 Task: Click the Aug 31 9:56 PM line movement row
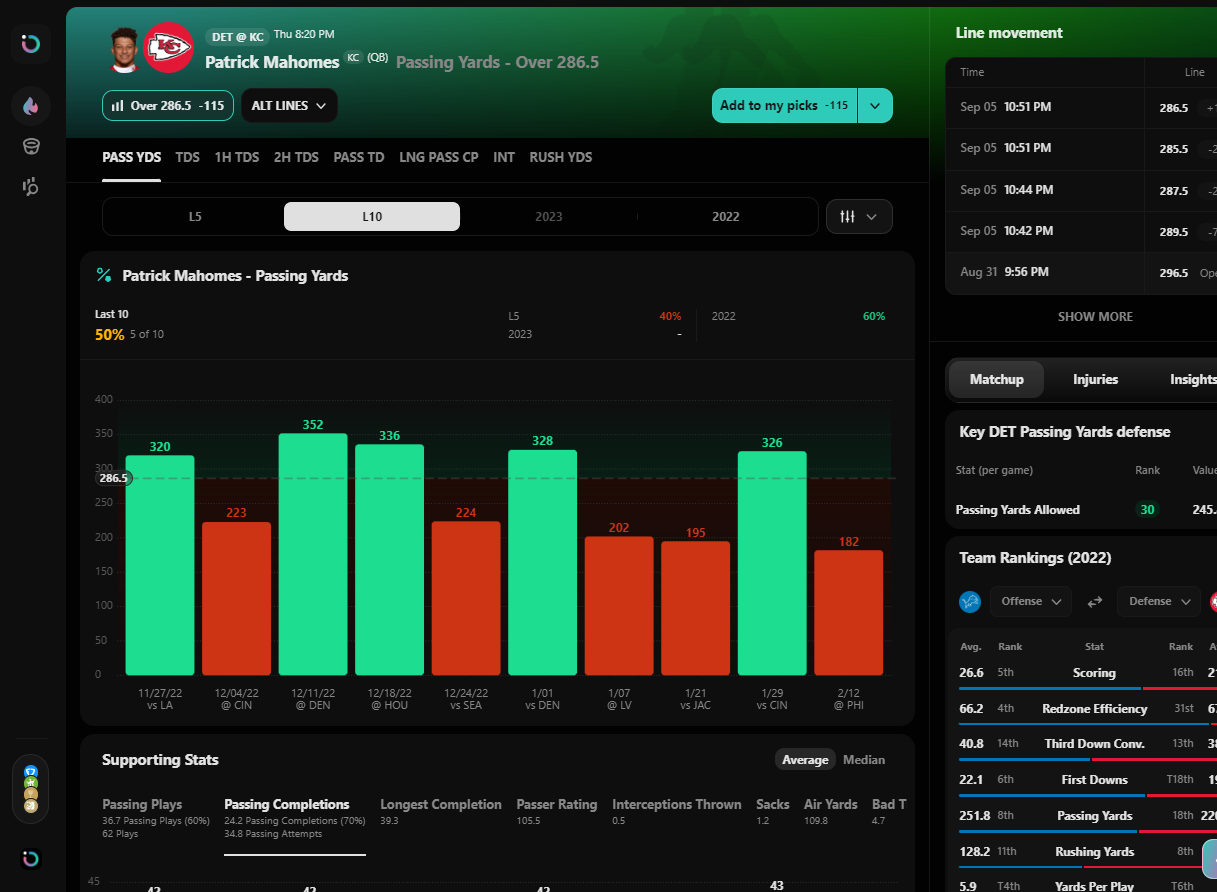pos(1081,272)
